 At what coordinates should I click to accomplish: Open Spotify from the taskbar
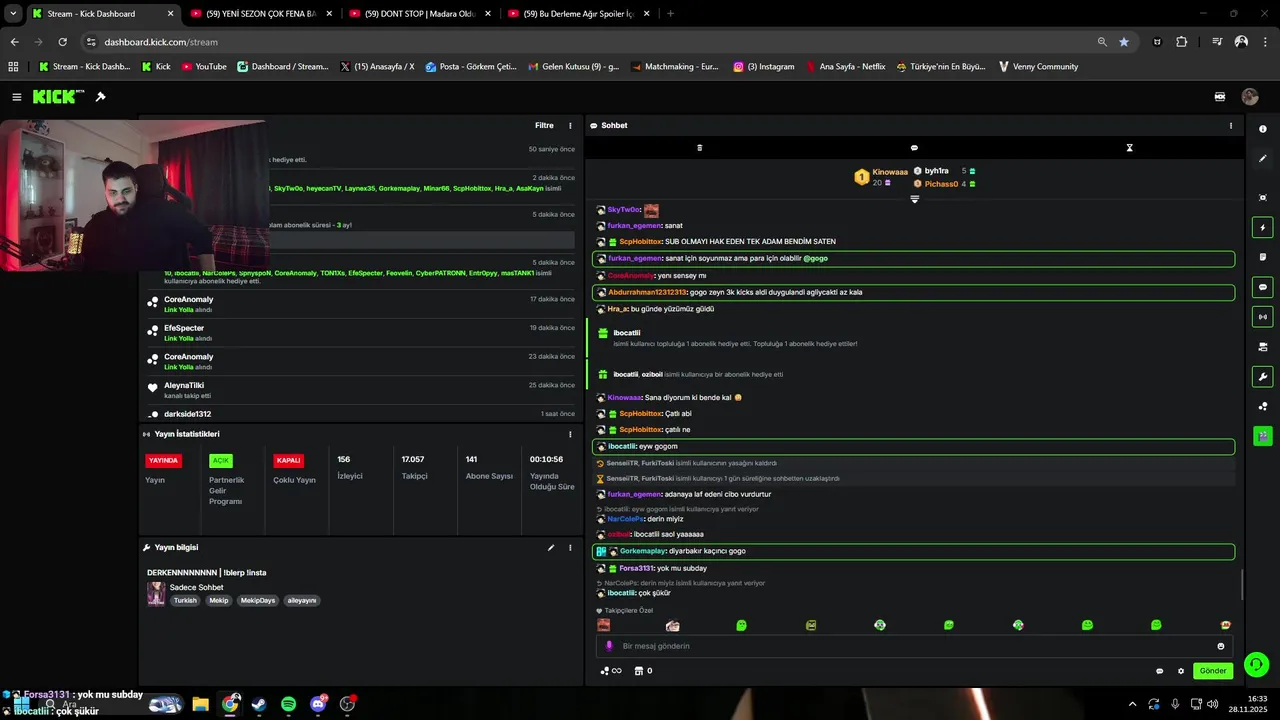coord(289,704)
